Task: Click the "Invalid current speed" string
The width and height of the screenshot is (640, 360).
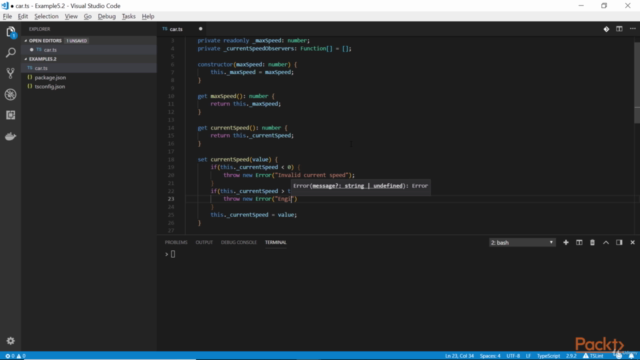Action: click(313, 175)
